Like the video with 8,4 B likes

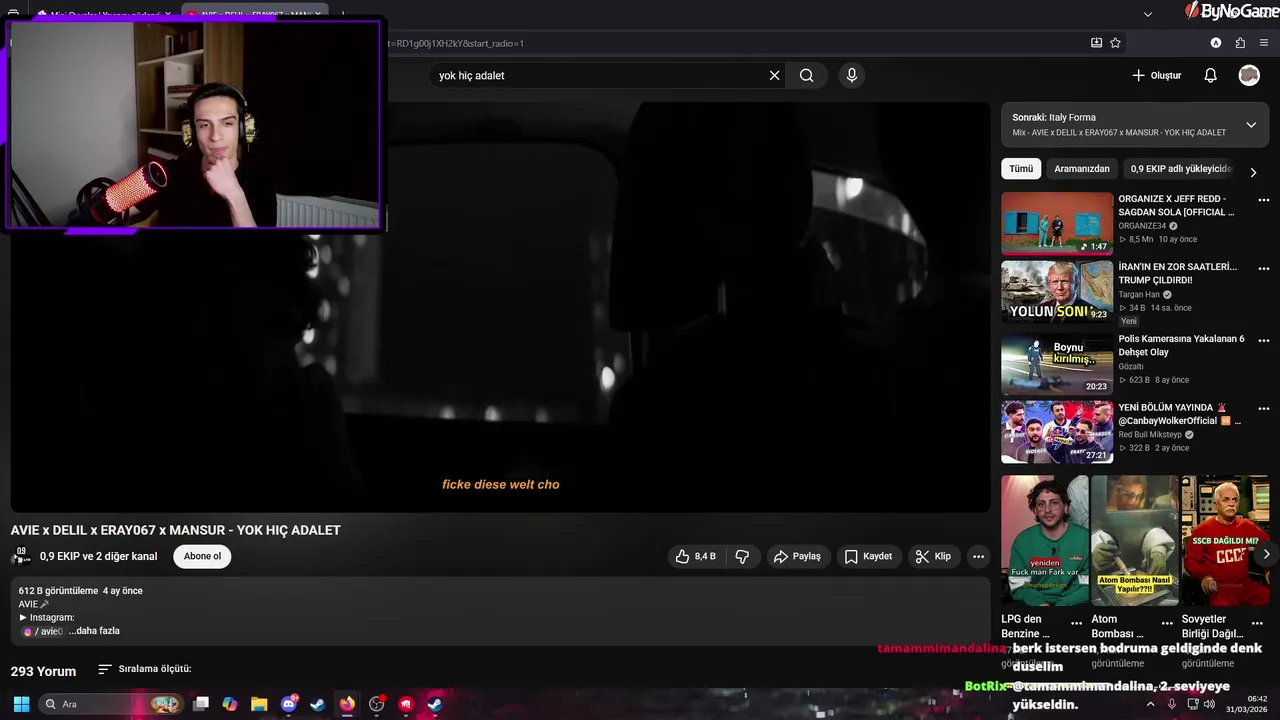(695, 556)
